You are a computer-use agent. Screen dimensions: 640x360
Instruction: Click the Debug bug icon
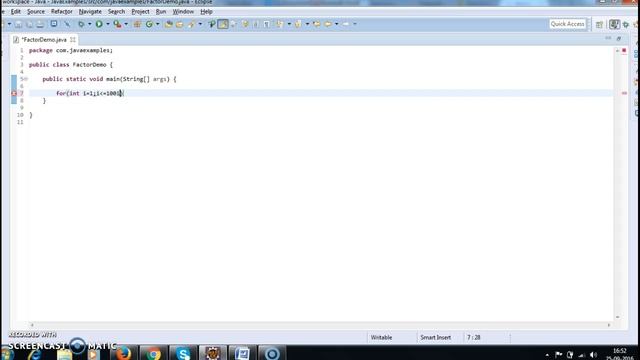click(81, 24)
